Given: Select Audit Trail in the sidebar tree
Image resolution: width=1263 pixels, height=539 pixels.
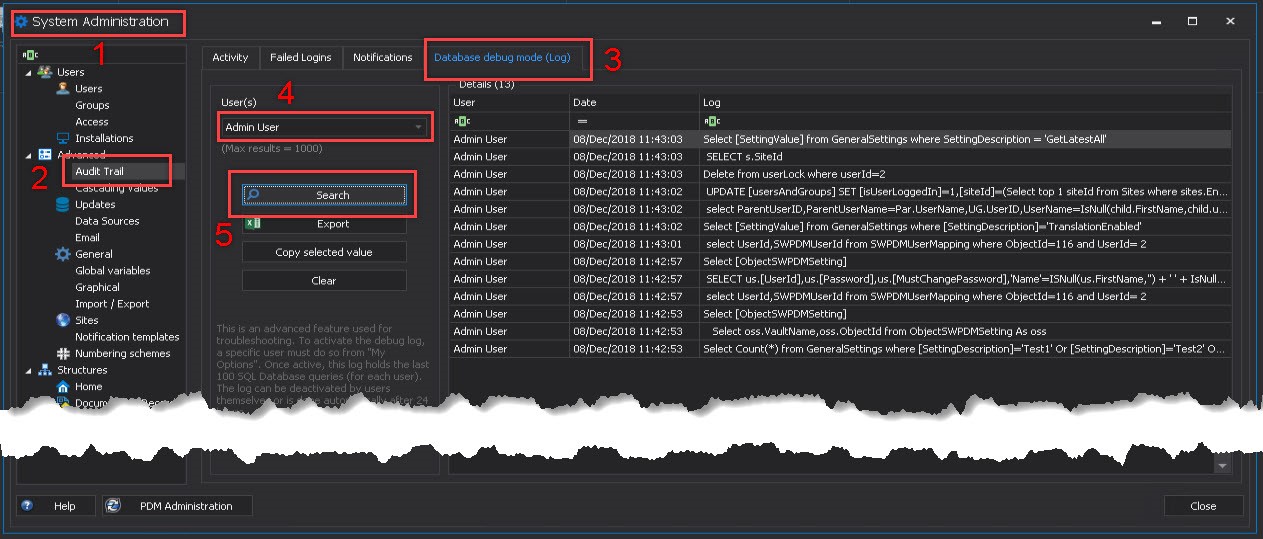Looking at the screenshot, I should (99, 171).
